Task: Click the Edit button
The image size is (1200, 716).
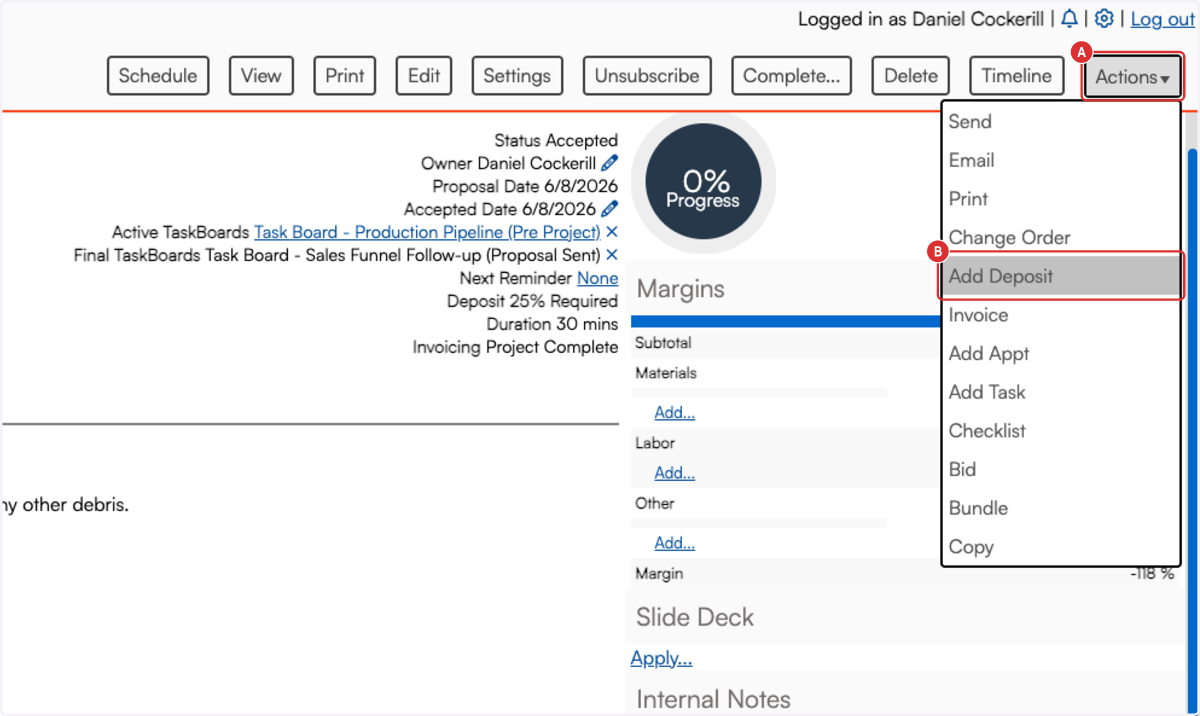Action: tap(424, 76)
